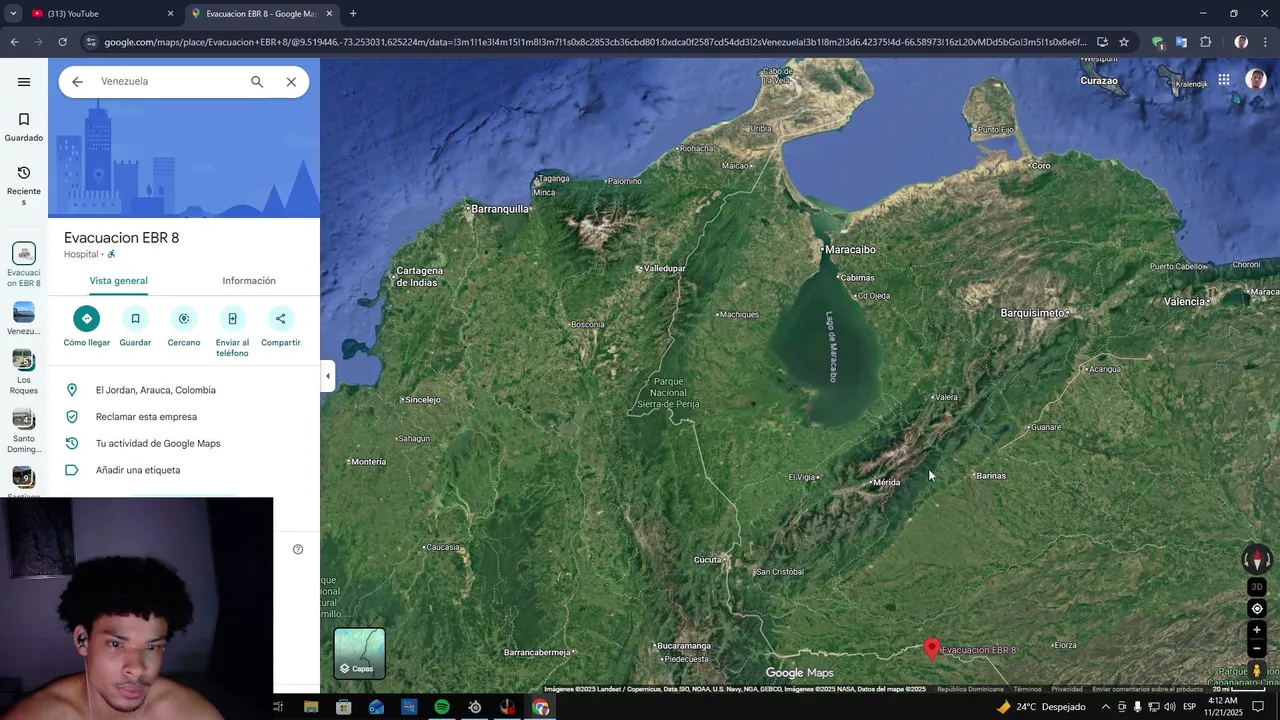Open the notifications center icon
Image resolution: width=1280 pixels, height=720 pixels.
pos(1258,707)
